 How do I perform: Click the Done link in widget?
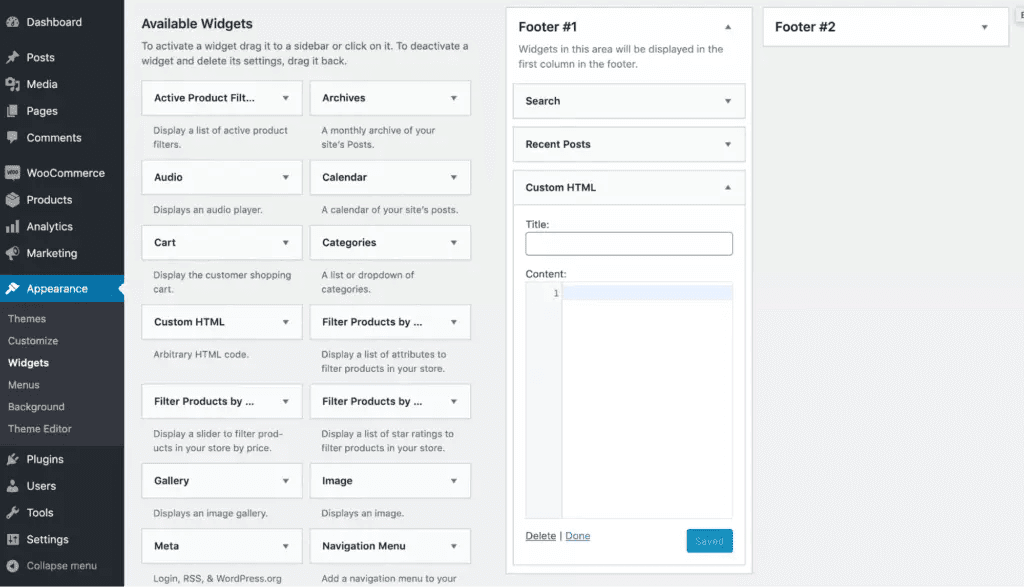[578, 536]
